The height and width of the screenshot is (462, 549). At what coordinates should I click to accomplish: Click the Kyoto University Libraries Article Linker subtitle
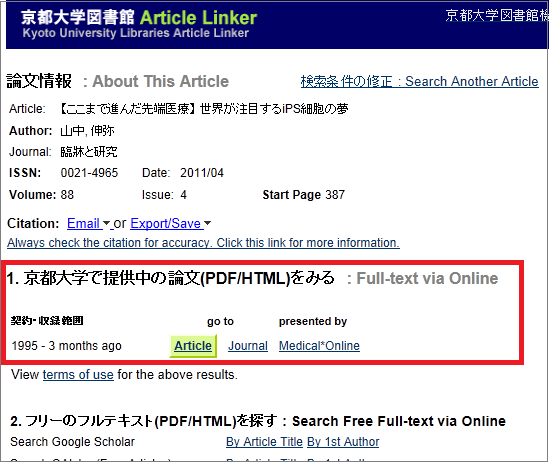[136, 33]
